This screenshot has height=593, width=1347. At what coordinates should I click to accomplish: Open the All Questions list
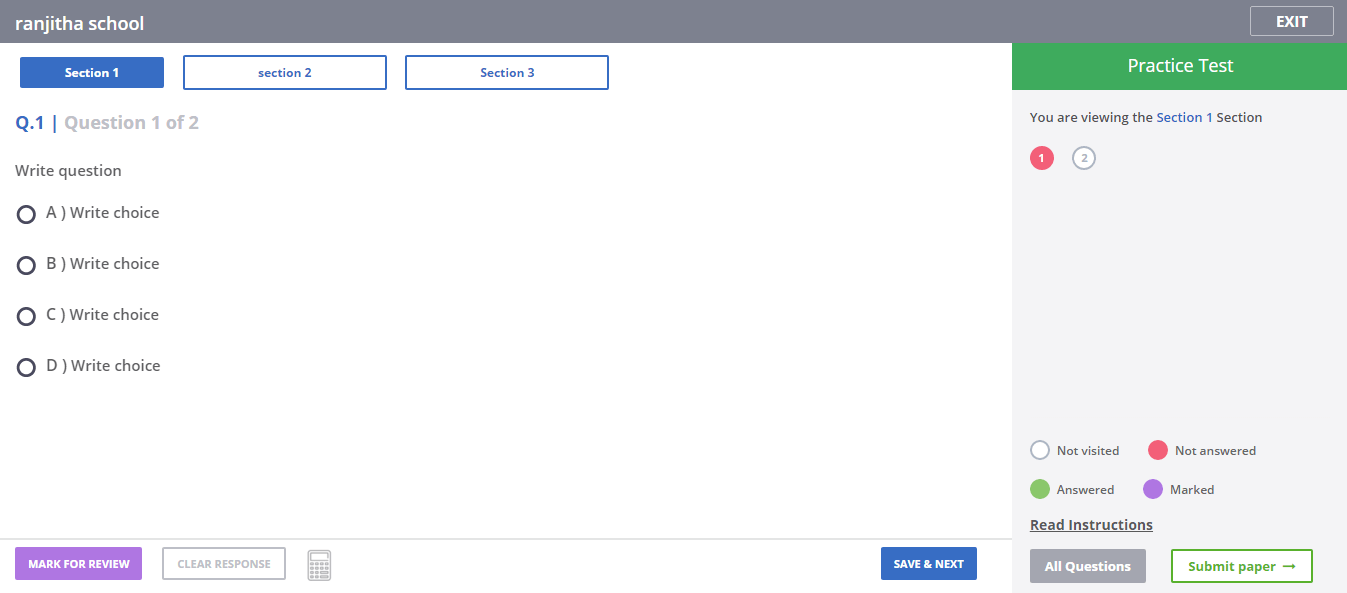tap(1088, 566)
